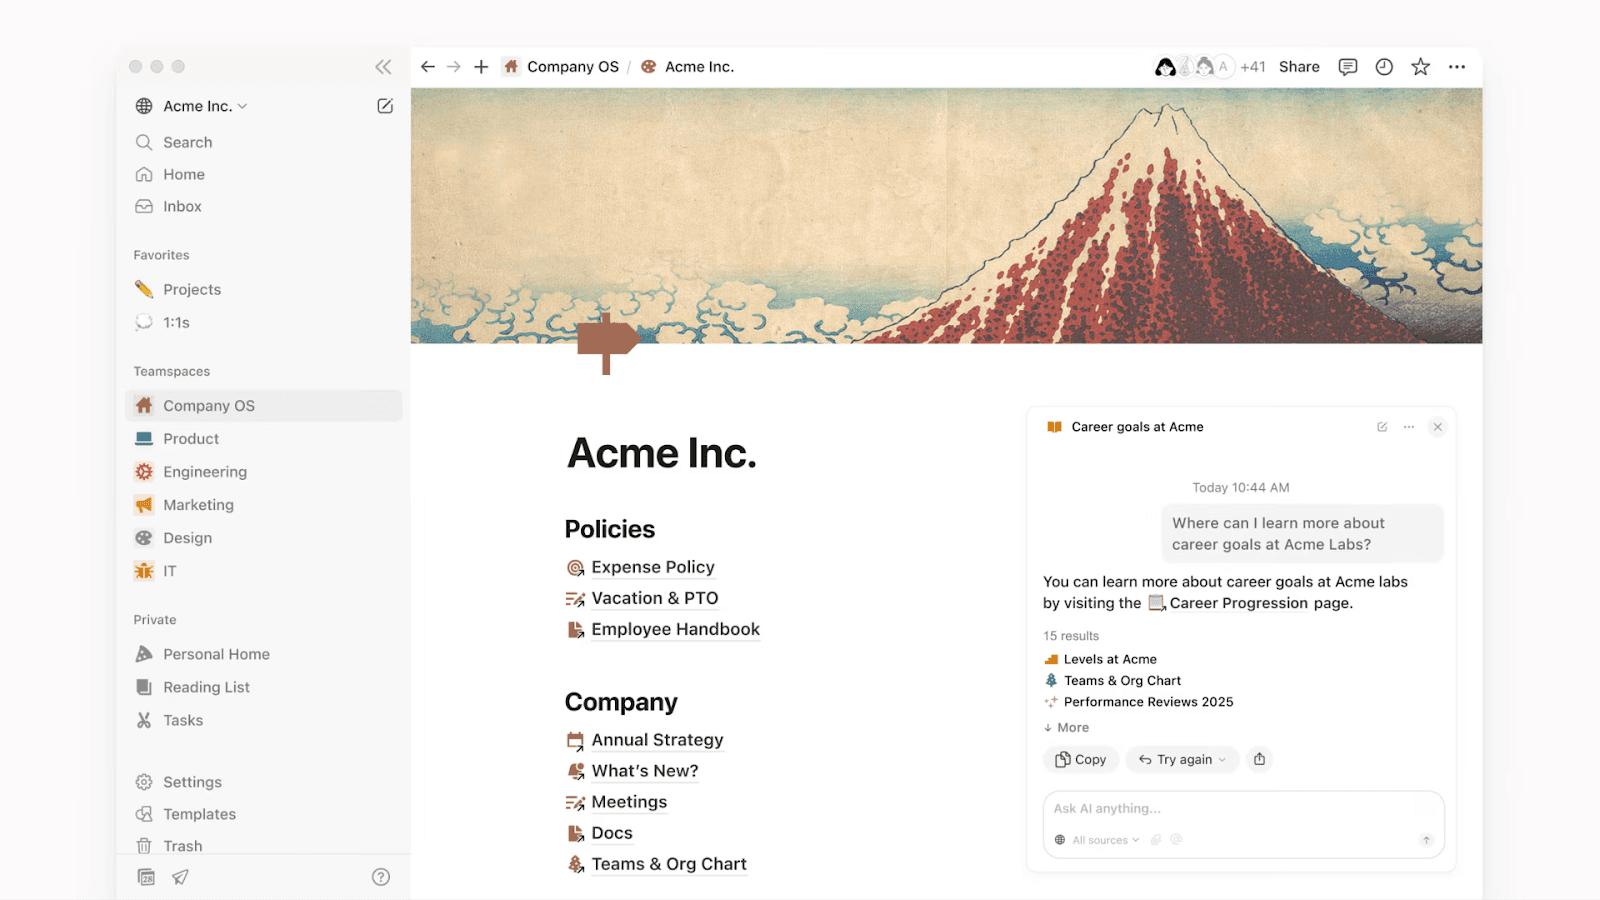Image resolution: width=1600 pixels, height=900 pixels.
Task: Open Reading List private page
Action: coord(263,687)
